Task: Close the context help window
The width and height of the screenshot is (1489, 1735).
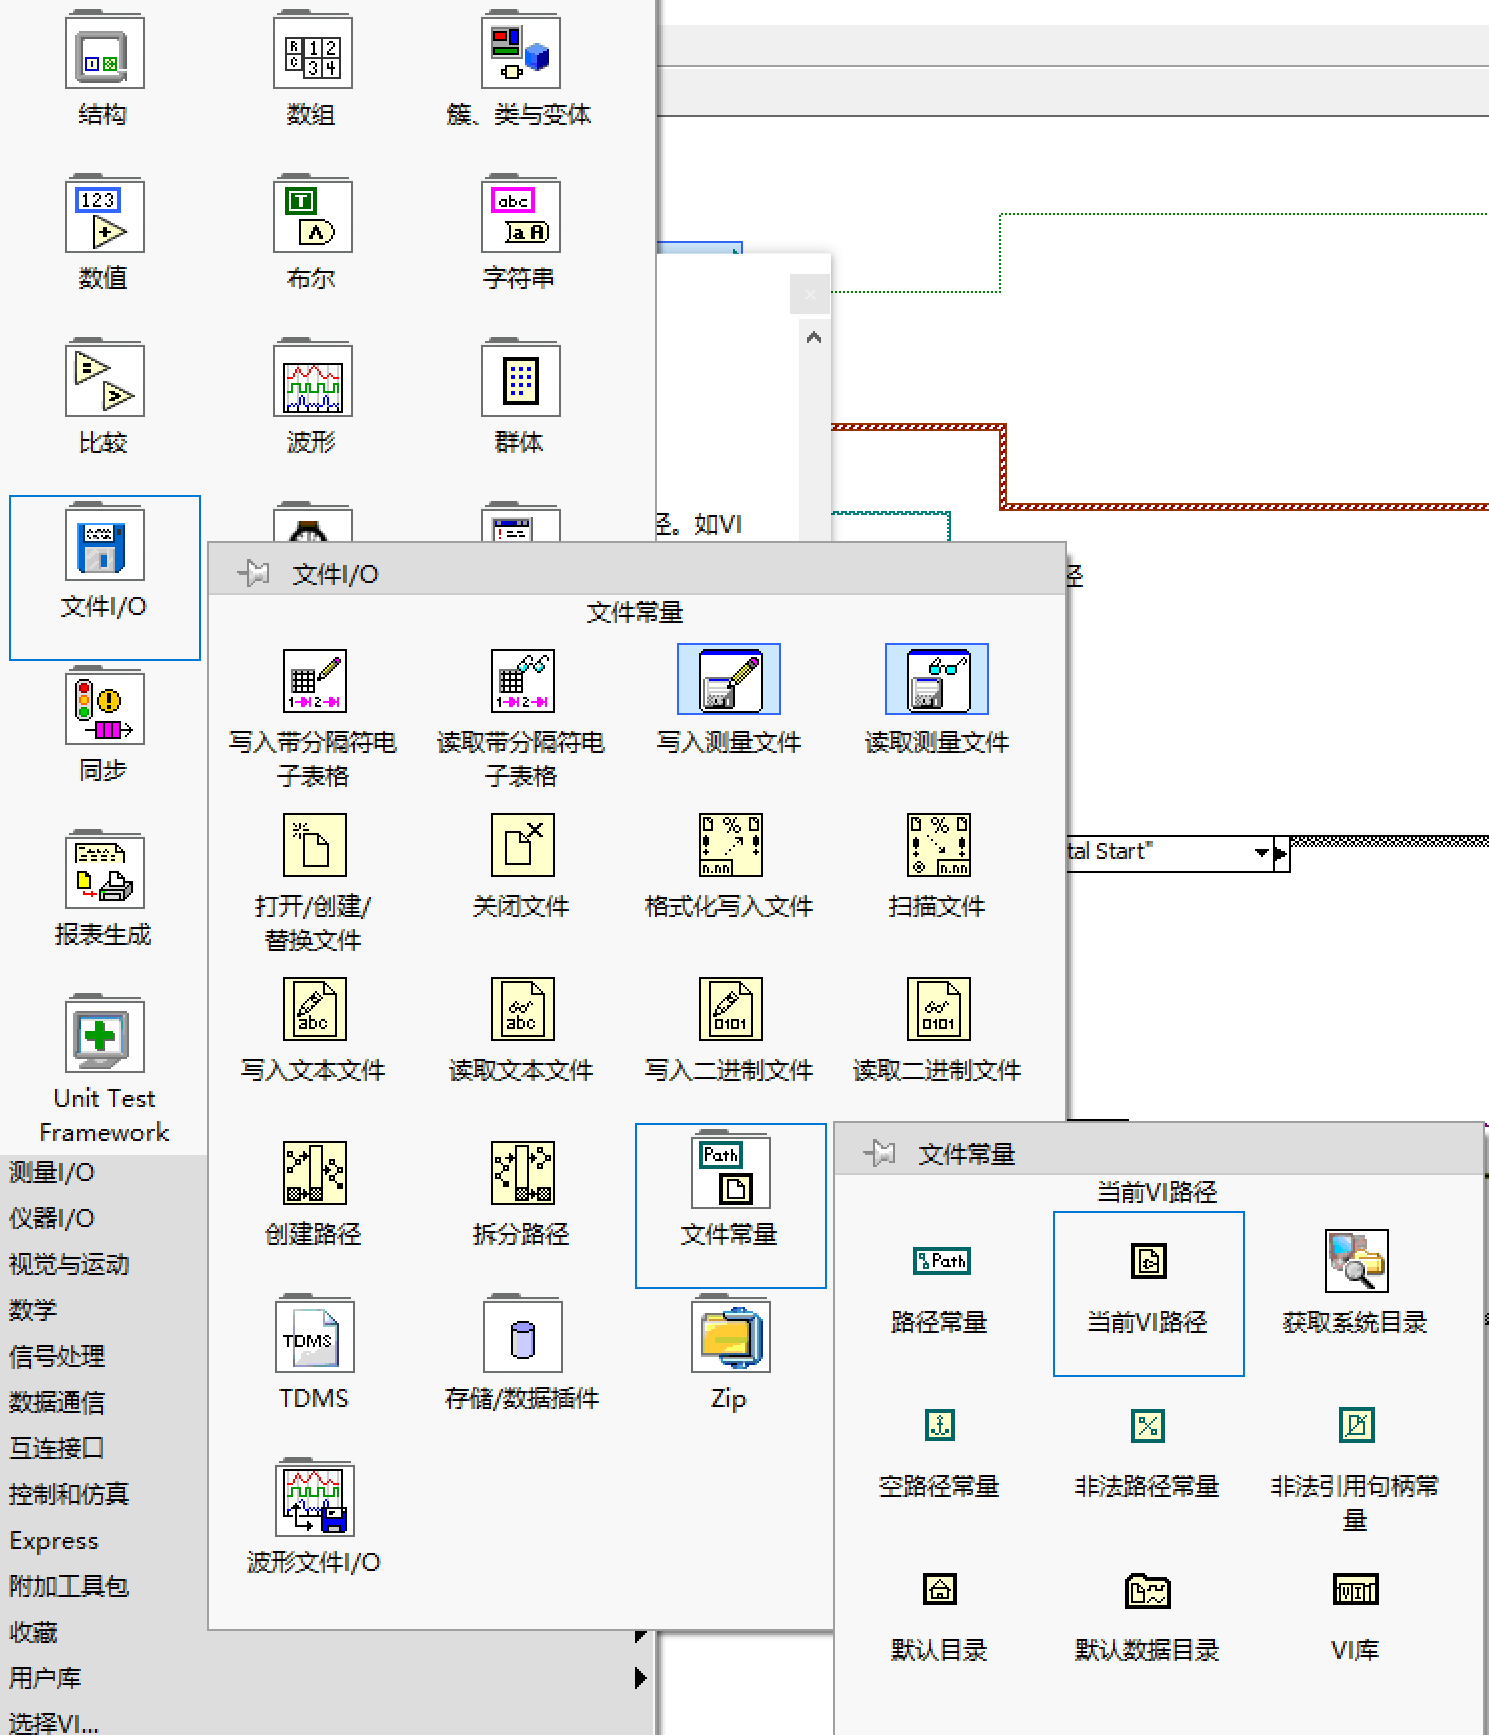Action: (x=810, y=294)
